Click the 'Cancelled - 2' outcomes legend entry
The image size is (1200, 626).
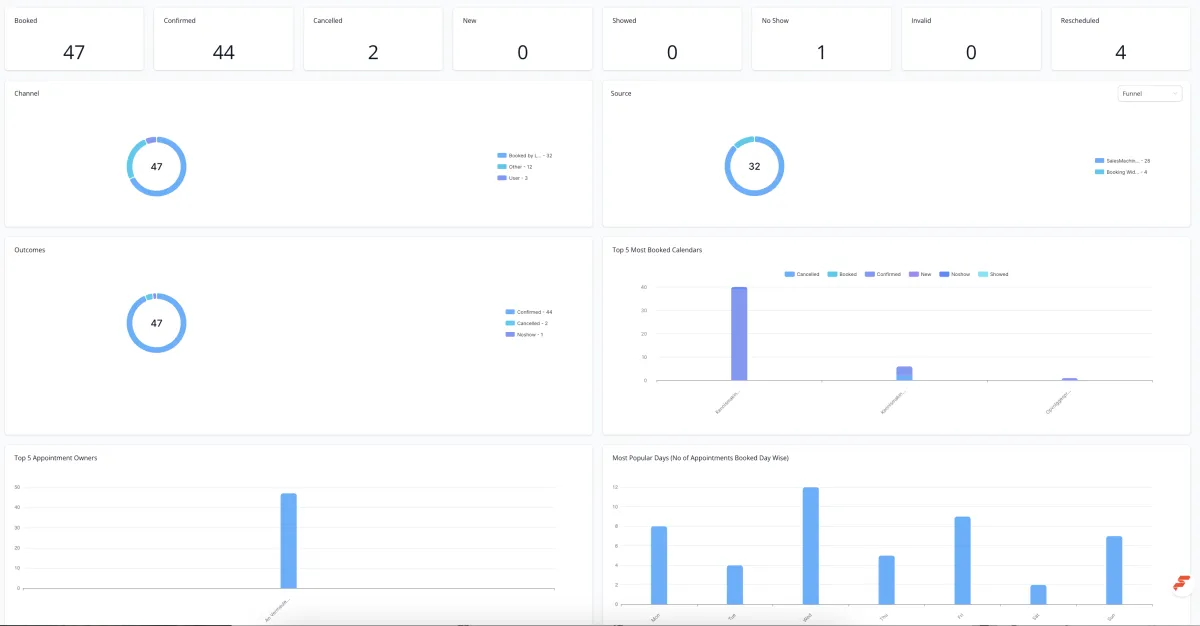coord(527,323)
